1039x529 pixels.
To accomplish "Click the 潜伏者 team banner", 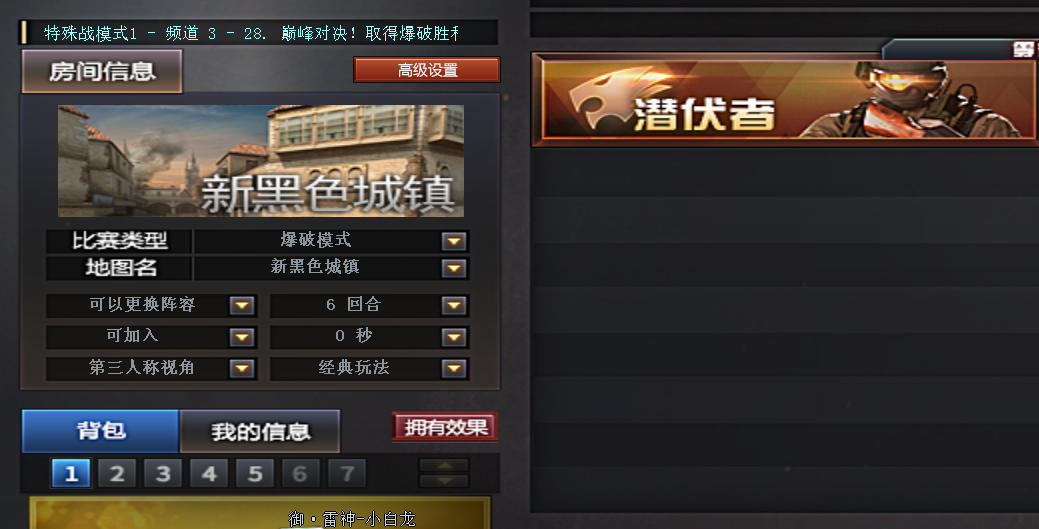I will 786,99.
